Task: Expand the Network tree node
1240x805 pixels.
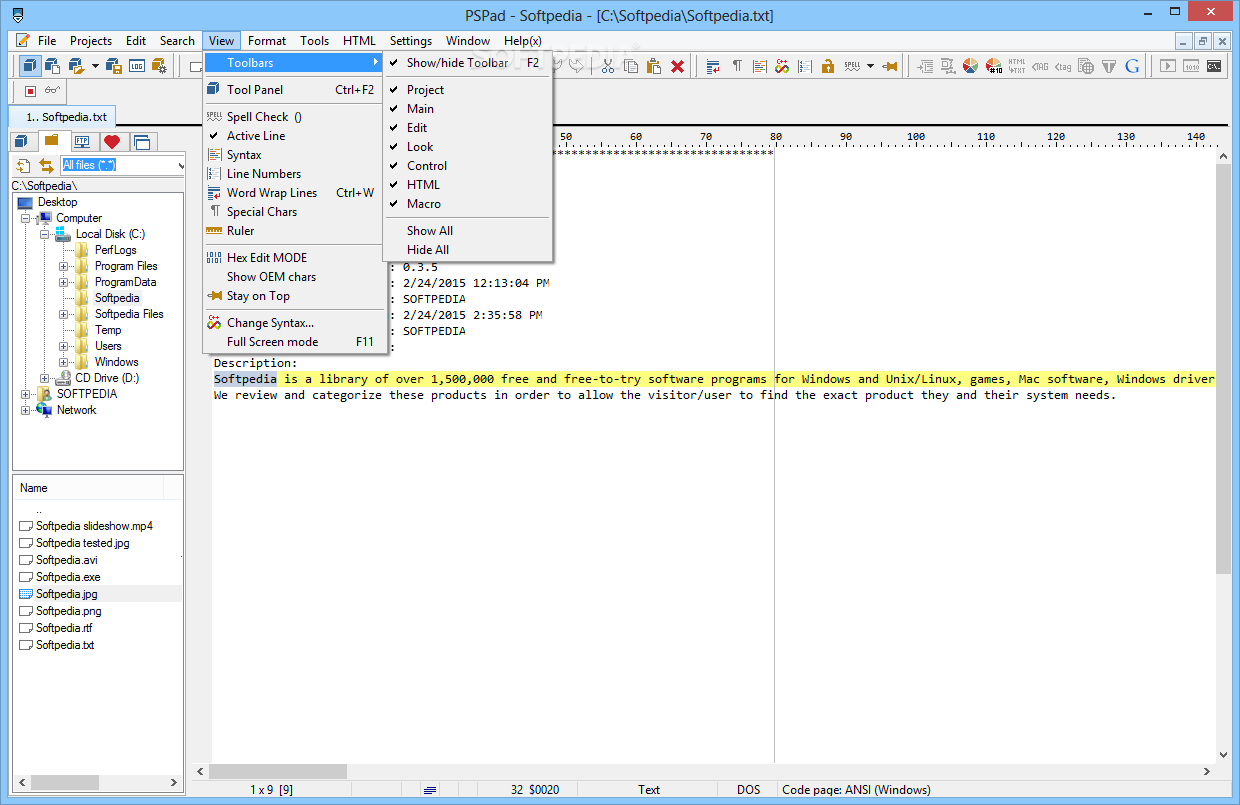Action: (27, 410)
